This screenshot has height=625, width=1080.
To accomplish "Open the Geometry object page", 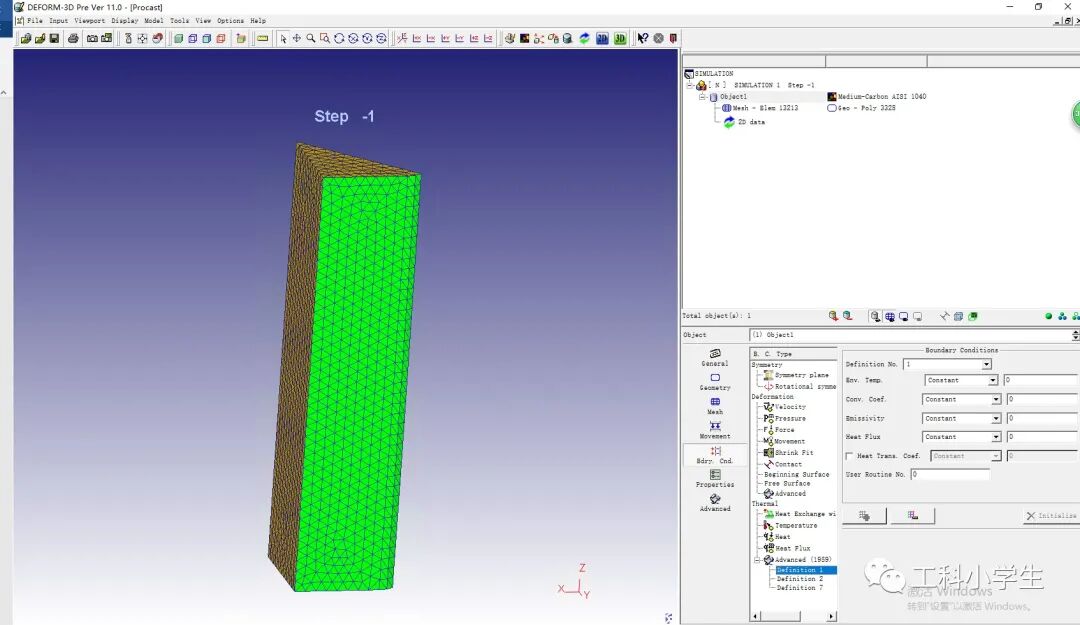I will point(715,382).
